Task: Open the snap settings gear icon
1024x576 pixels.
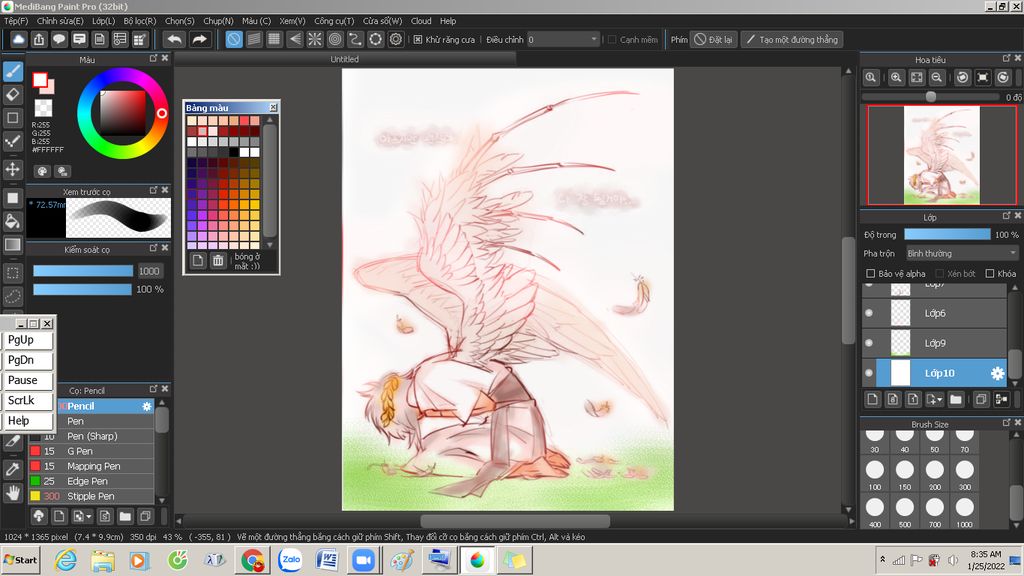Action: tap(396, 39)
